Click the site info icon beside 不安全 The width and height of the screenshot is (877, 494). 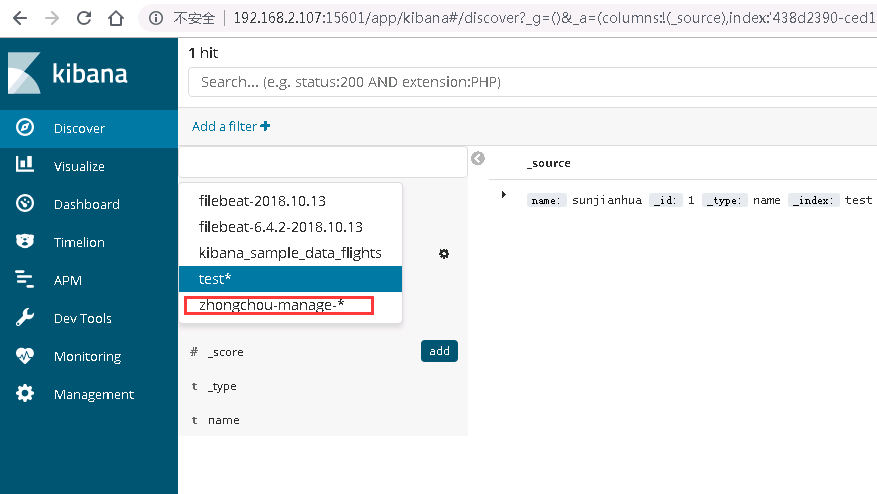click(156, 18)
